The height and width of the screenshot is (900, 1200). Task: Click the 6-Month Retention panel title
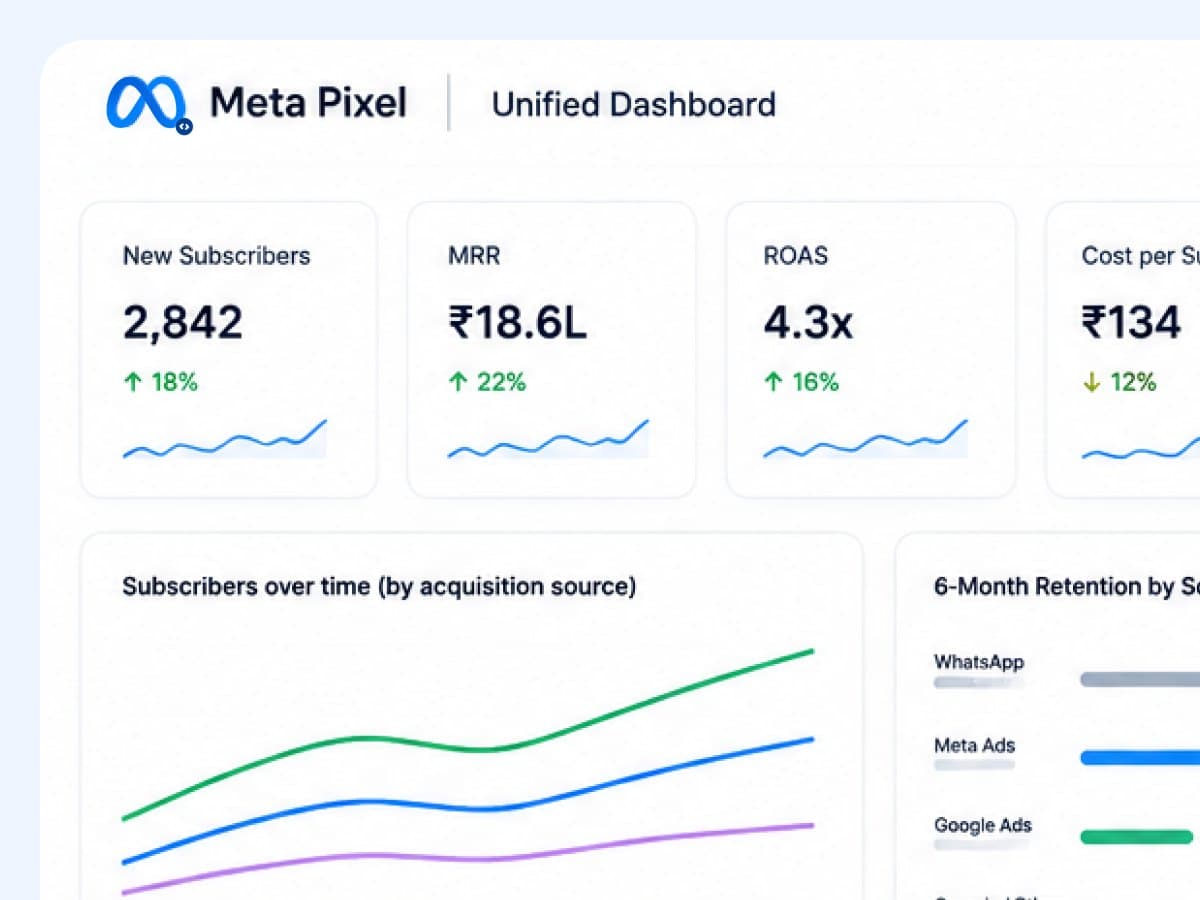point(1066,587)
